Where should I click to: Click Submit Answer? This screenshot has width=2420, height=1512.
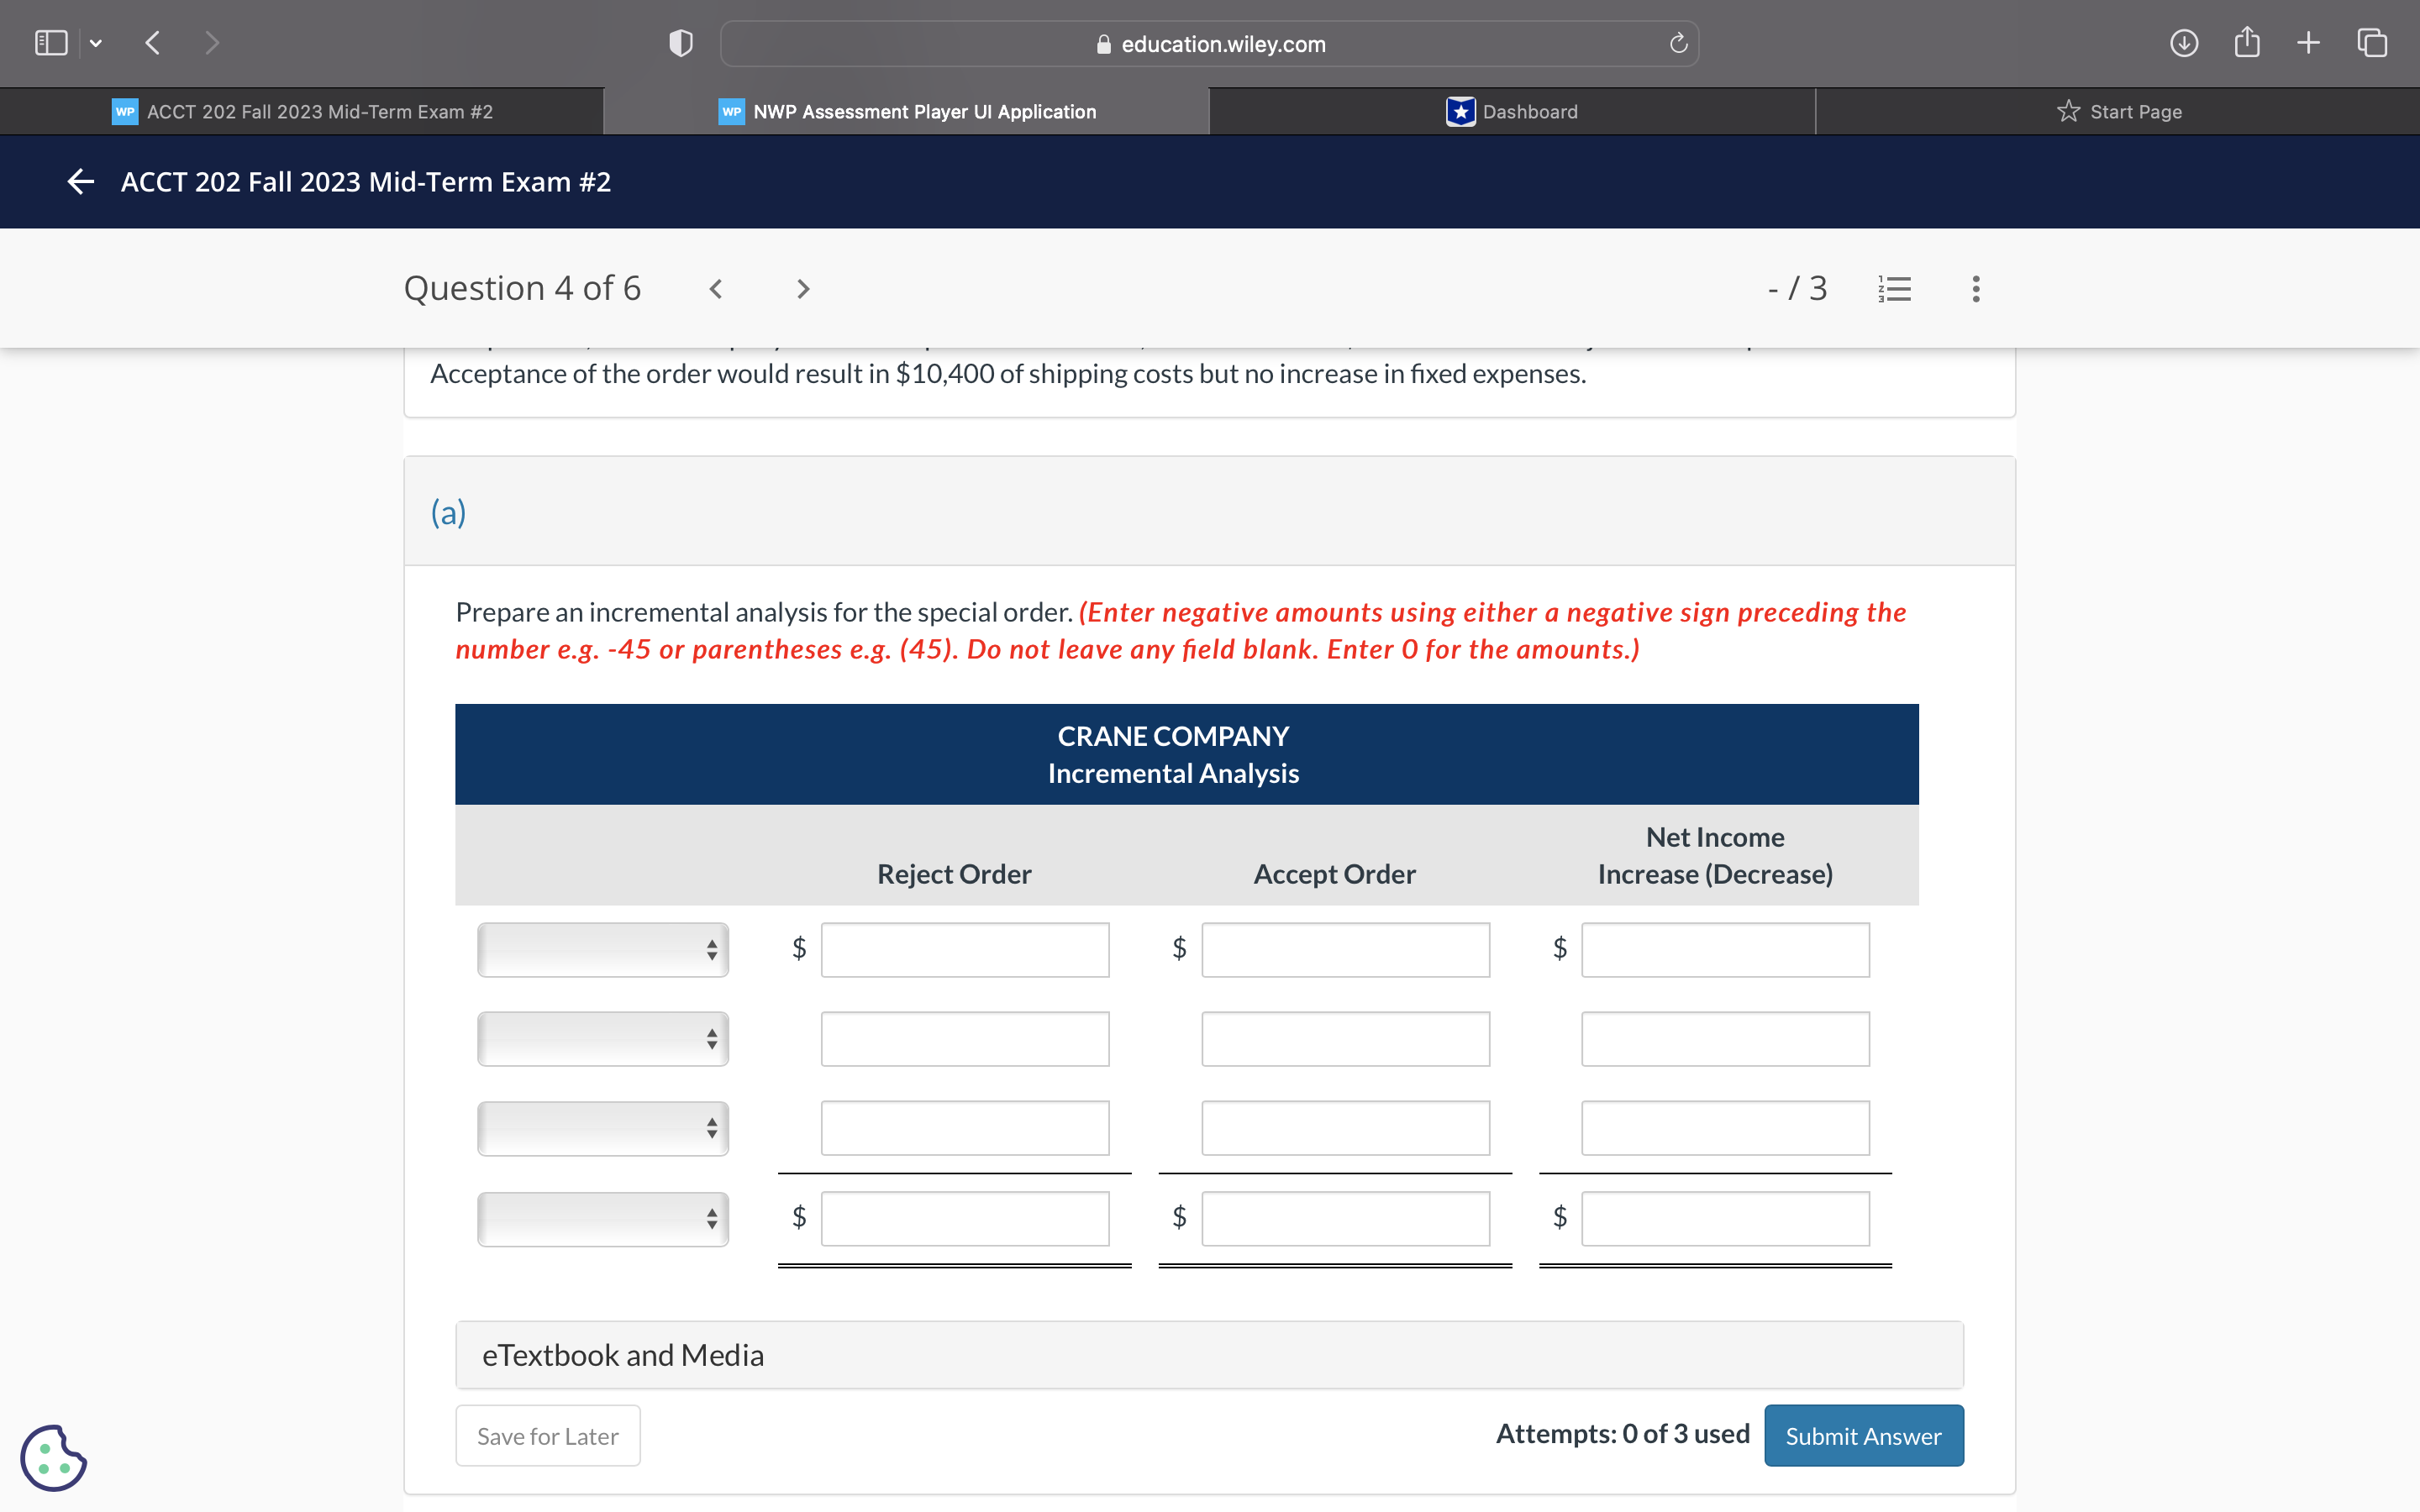pyautogui.click(x=1864, y=1435)
